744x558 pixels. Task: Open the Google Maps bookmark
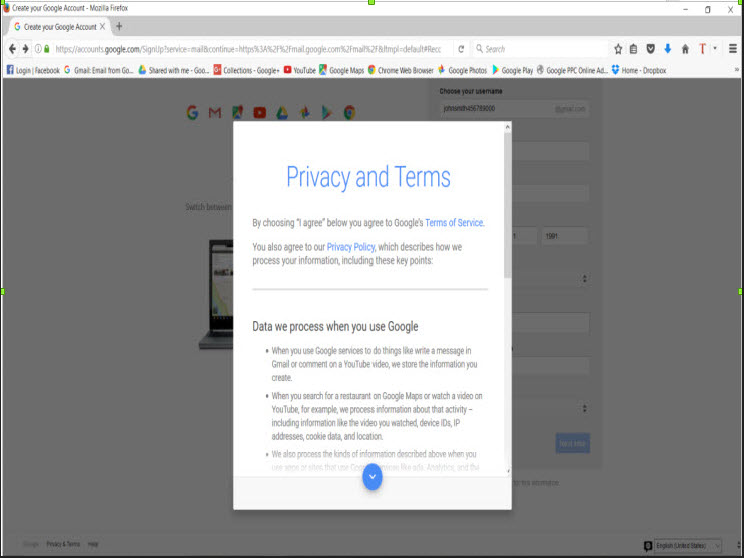click(341, 70)
